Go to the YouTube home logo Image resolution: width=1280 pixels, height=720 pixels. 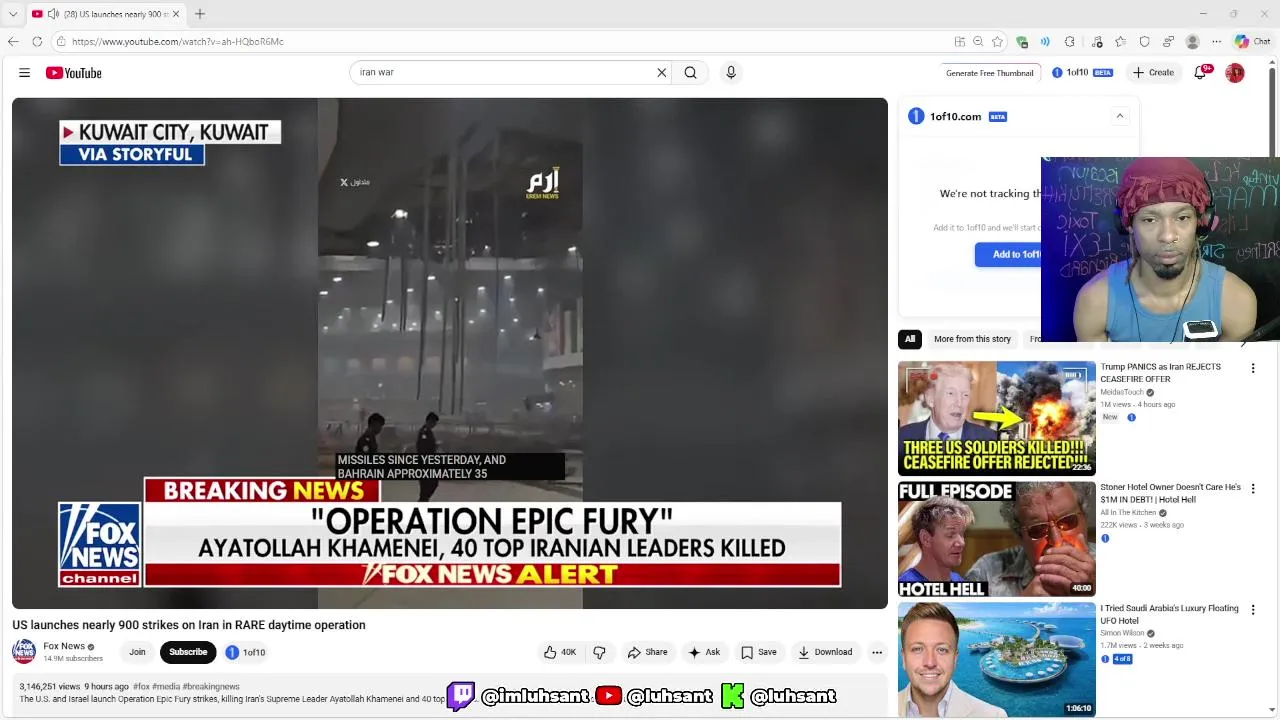tap(73, 73)
